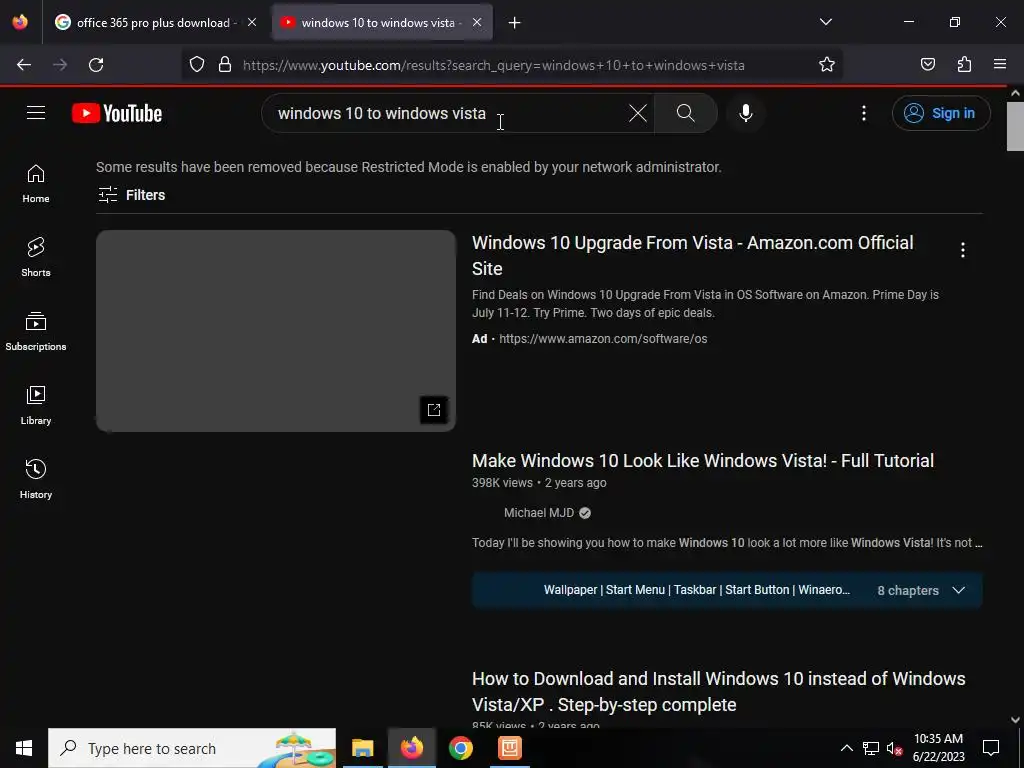Select the 398K views 2 years ago text
The width and height of the screenshot is (1024, 768).
539,483
